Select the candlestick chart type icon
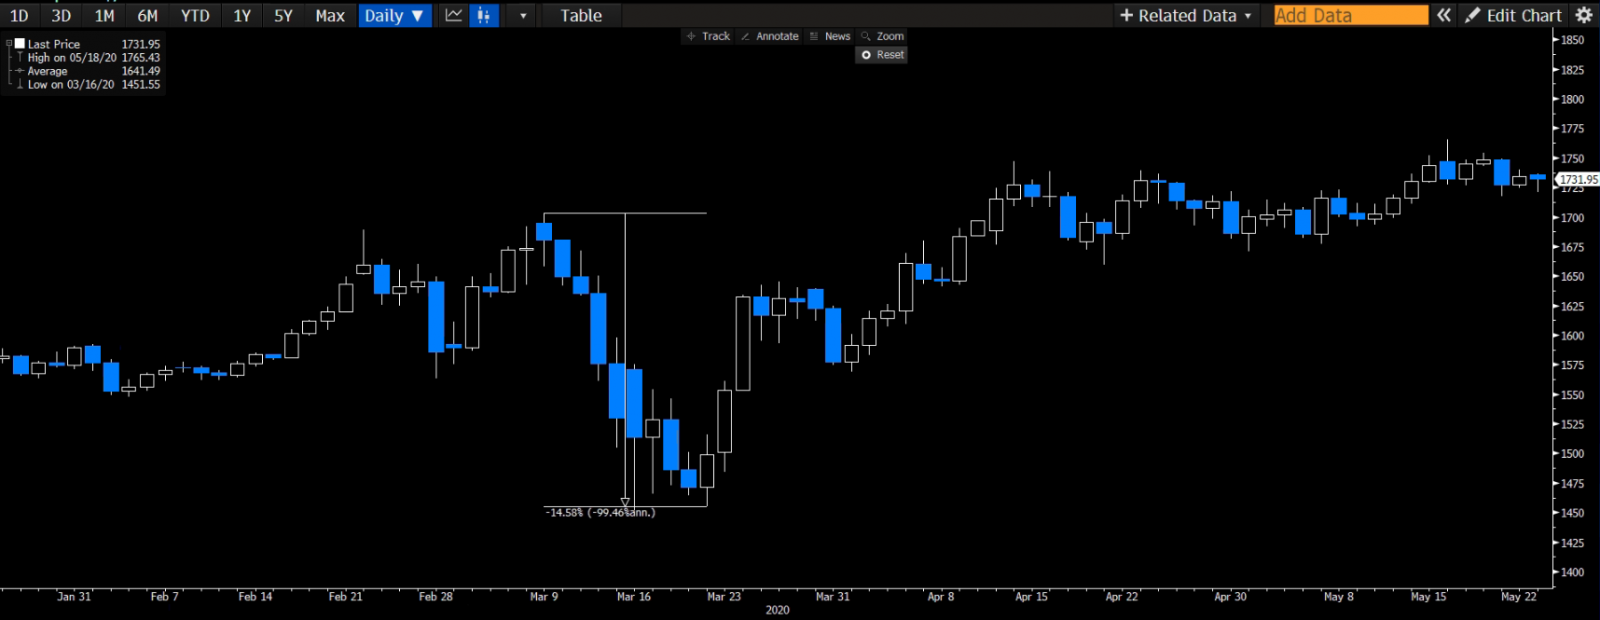Image resolution: width=1600 pixels, height=620 pixels. tap(484, 15)
